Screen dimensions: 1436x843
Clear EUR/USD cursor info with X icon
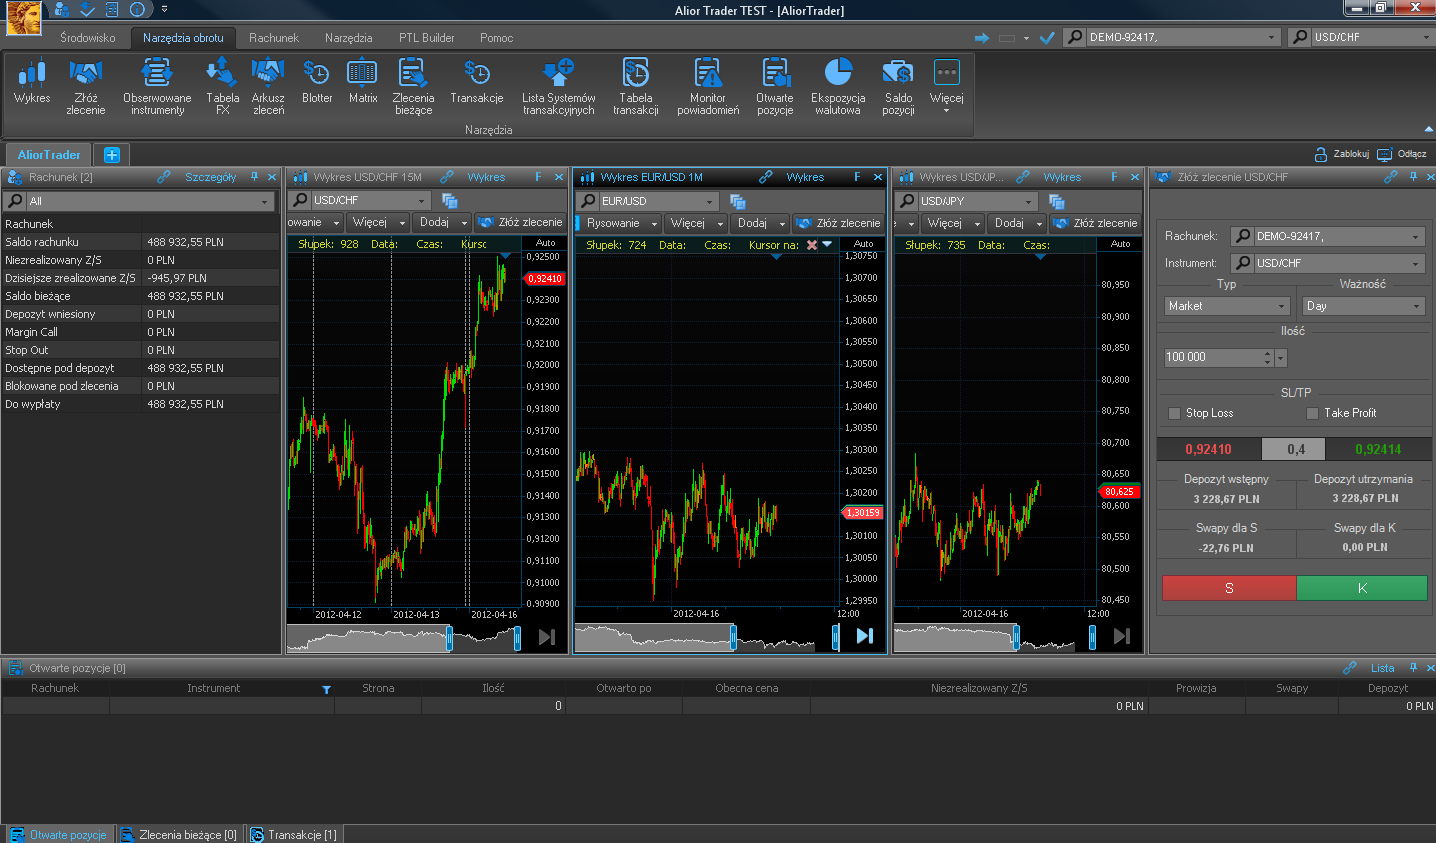point(812,245)
